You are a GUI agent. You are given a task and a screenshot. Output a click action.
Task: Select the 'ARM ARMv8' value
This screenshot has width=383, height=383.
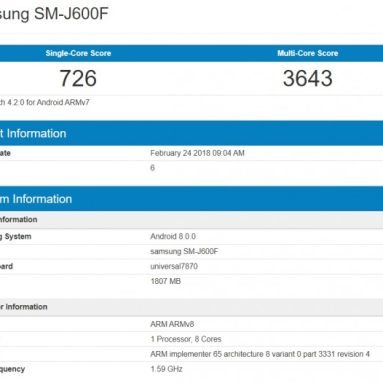(172, 324)
